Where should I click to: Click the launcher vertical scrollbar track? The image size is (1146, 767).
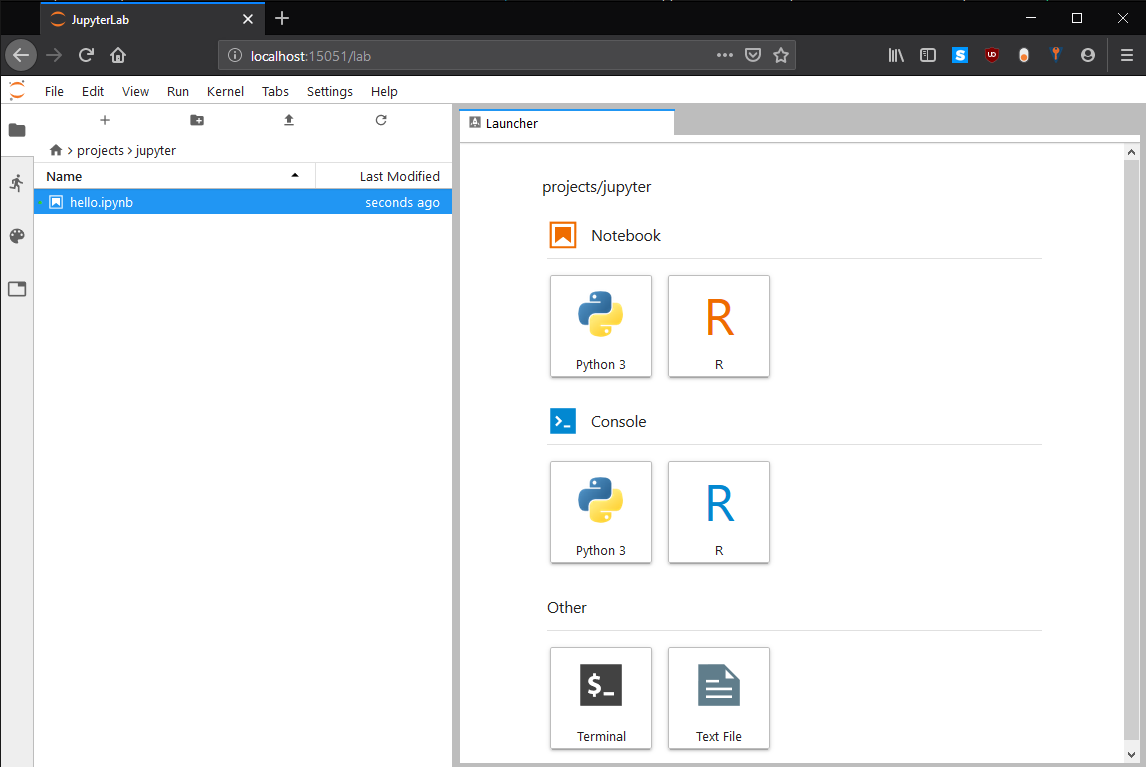(1131, 453)
